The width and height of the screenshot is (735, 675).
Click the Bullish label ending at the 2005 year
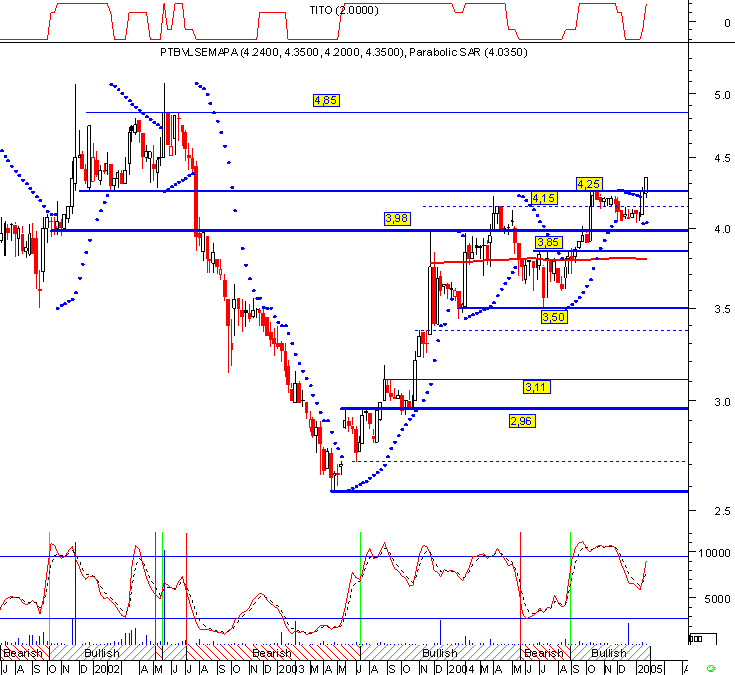click(608, 653)
